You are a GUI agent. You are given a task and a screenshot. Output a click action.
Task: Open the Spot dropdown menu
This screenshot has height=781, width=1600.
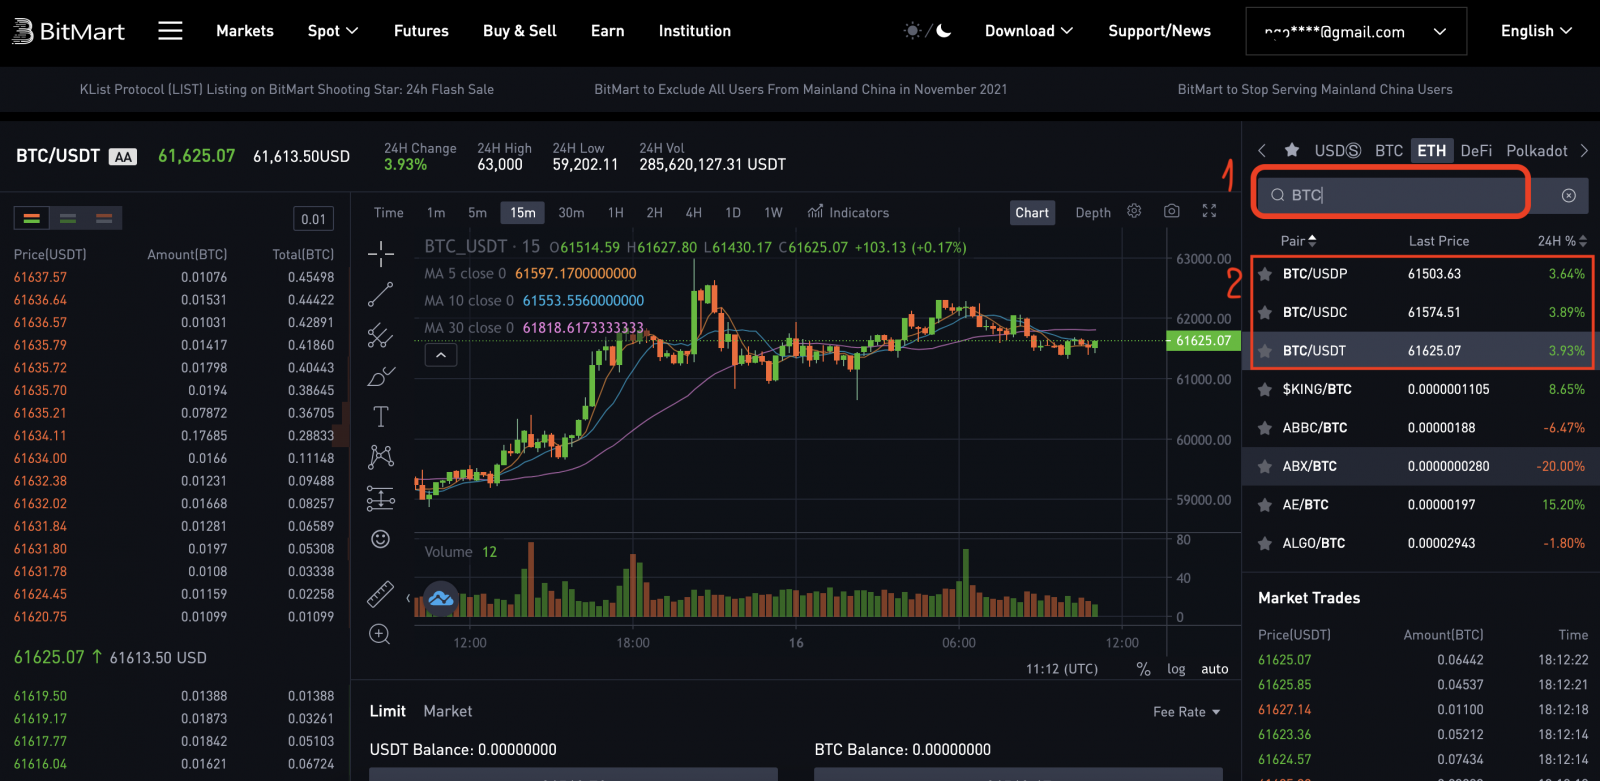click(x=332, y=31)
